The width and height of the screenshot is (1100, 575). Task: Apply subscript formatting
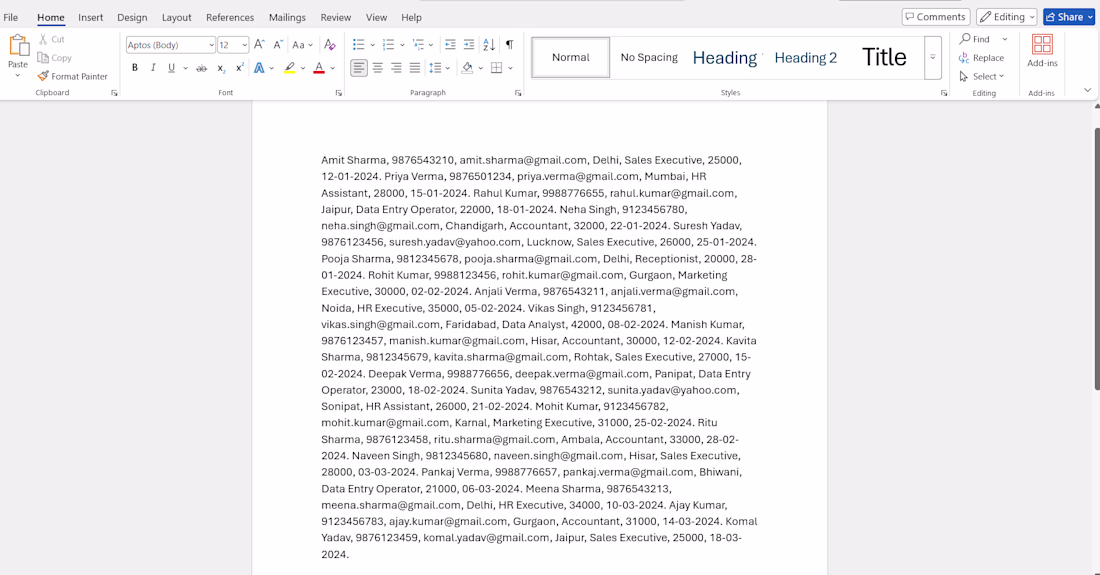coord(220,68)
